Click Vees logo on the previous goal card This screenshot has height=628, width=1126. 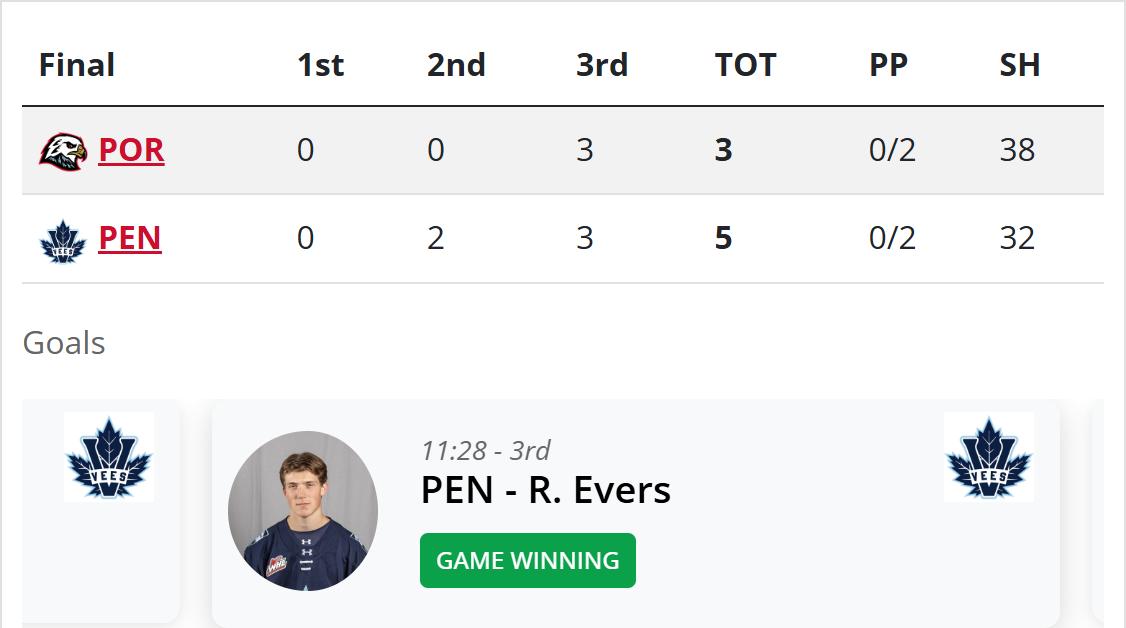(x=109, y=457)
